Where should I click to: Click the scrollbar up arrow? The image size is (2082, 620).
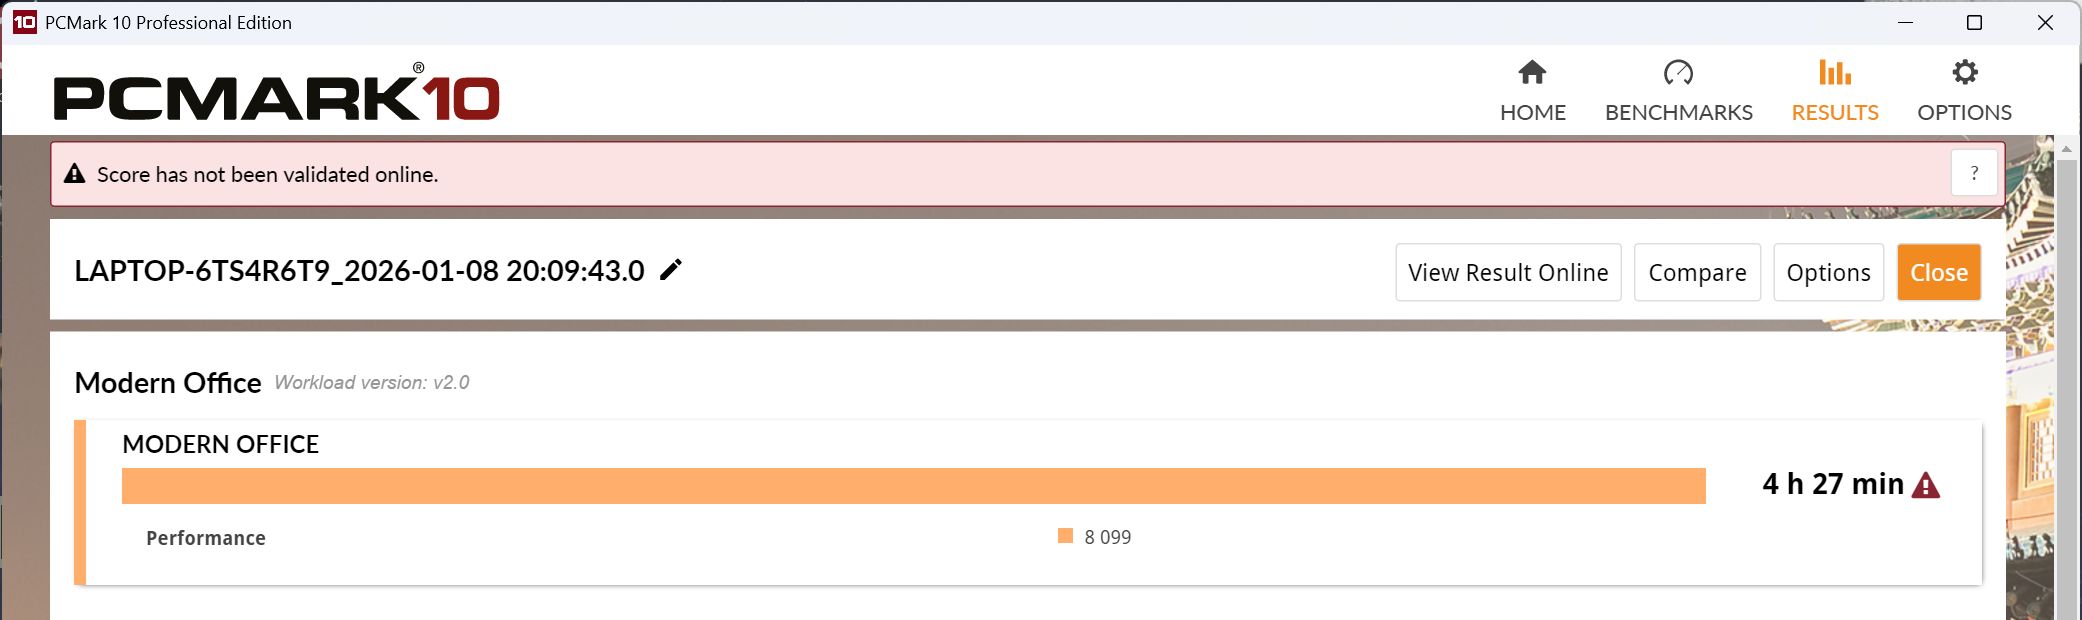tap(2066, 149)
